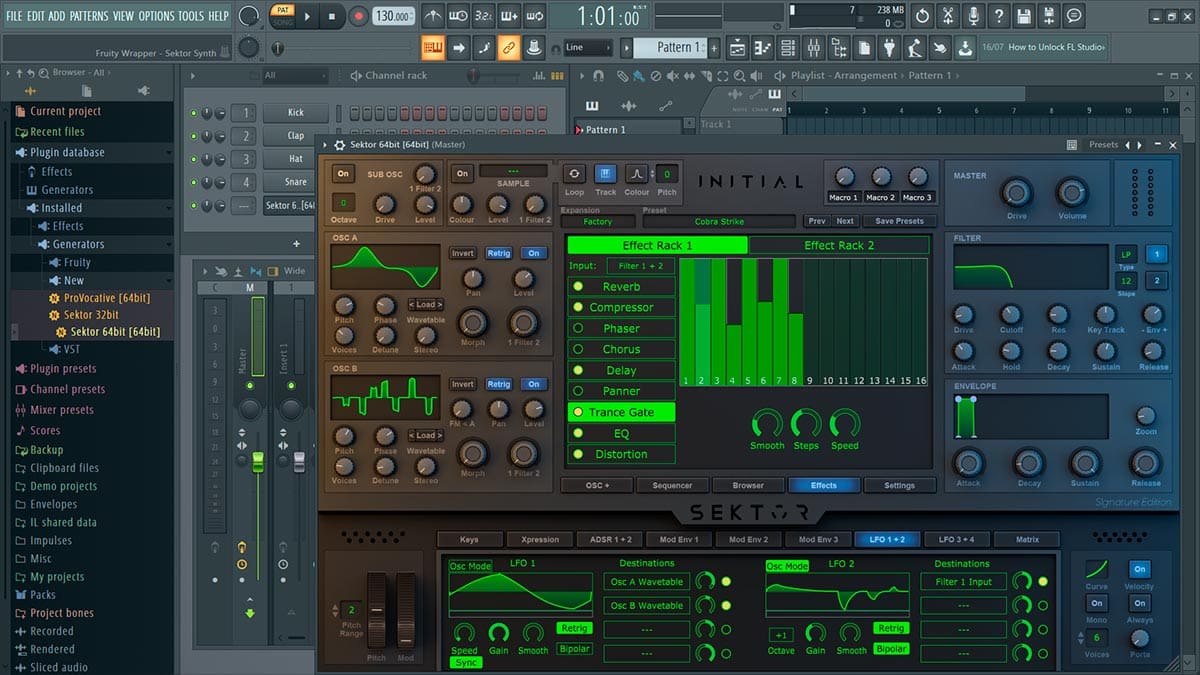
Task: Switch to Effect Rack 2 tab
Action: point(839,245)
